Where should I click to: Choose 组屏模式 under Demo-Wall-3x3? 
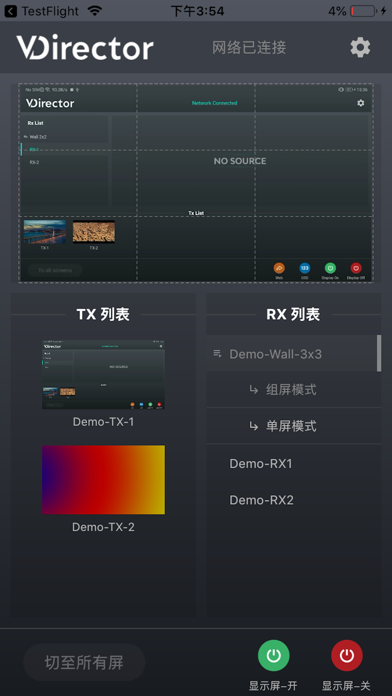[x=293, y=390]
